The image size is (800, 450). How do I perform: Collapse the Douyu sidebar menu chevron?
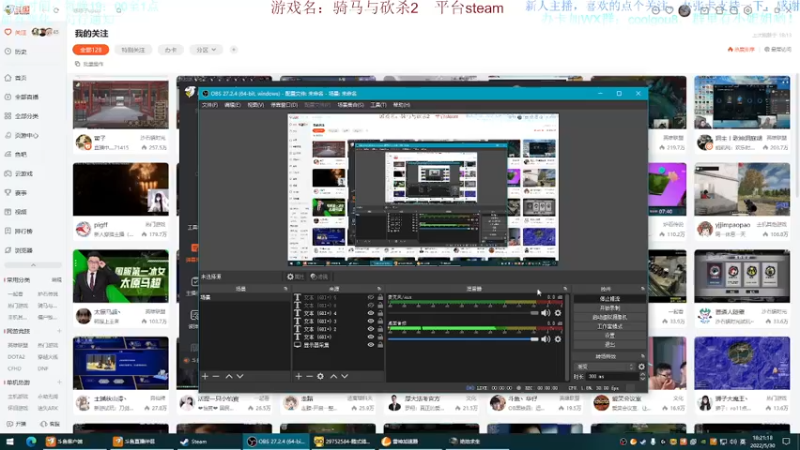pyautogui.click(x=33, y=265)
